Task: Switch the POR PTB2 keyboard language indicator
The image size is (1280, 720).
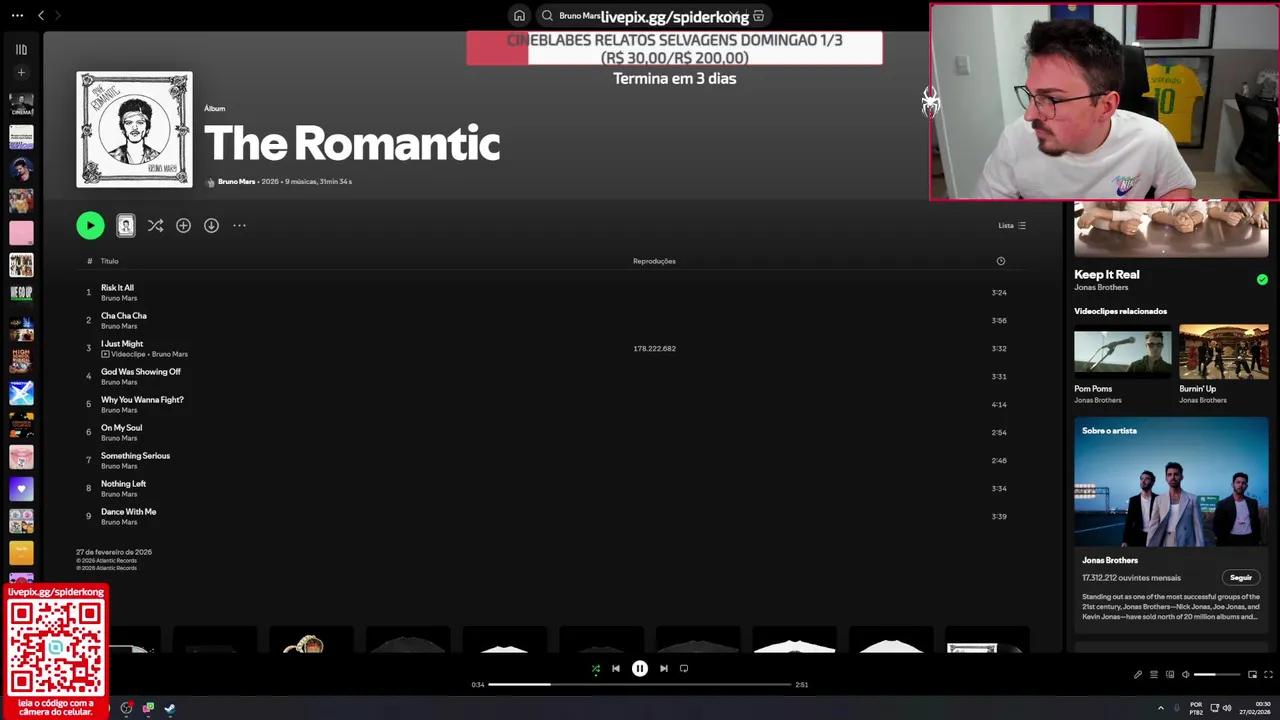Action: 1196,708
